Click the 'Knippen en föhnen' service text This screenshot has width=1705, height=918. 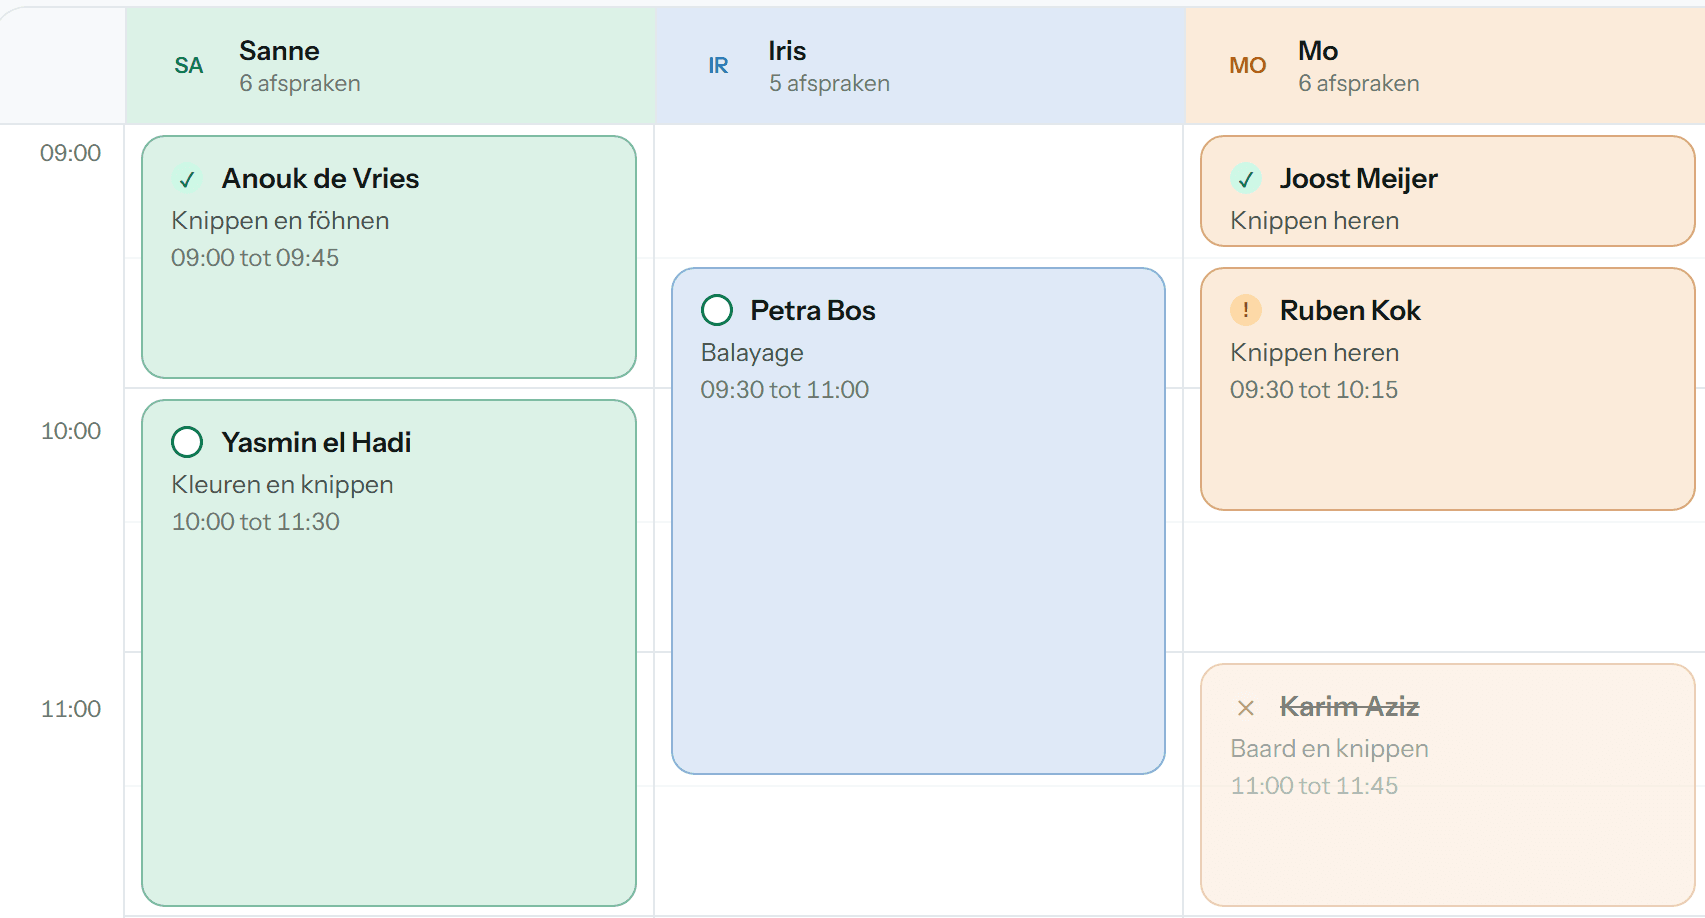coord(280,220)
